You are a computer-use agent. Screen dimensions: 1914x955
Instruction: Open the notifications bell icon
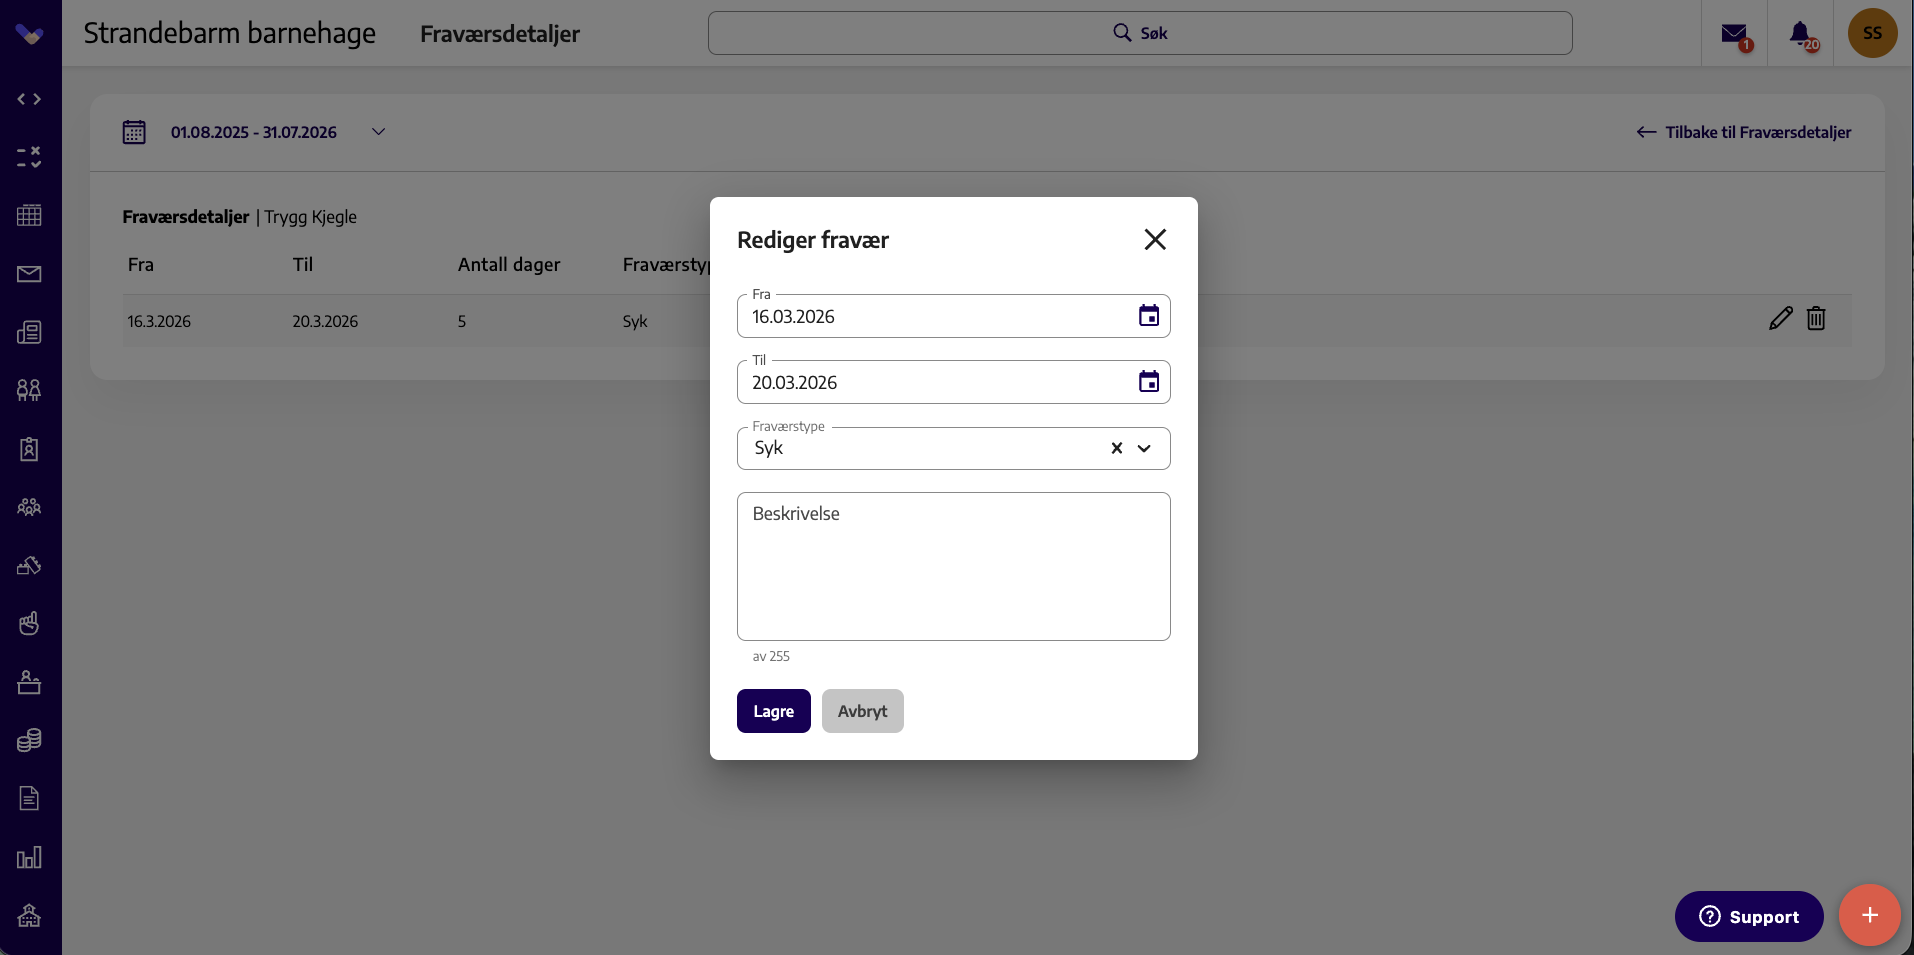click(1800, 34)
